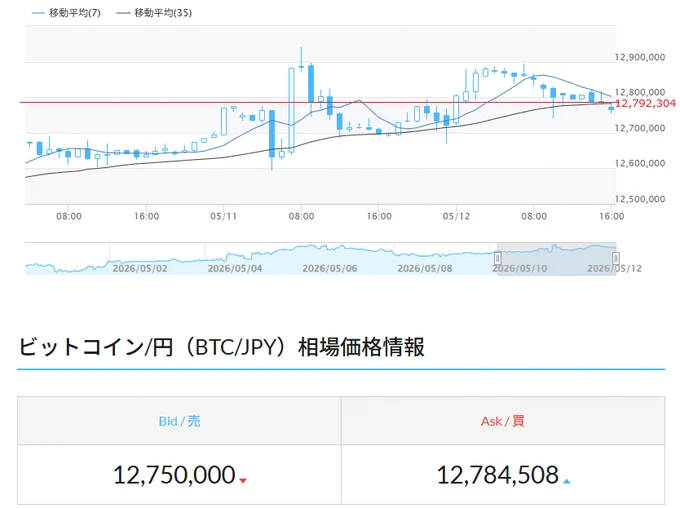Click the 12,700,000 price axis label
The width and height of the screenshot is (680, 508).
640,128
